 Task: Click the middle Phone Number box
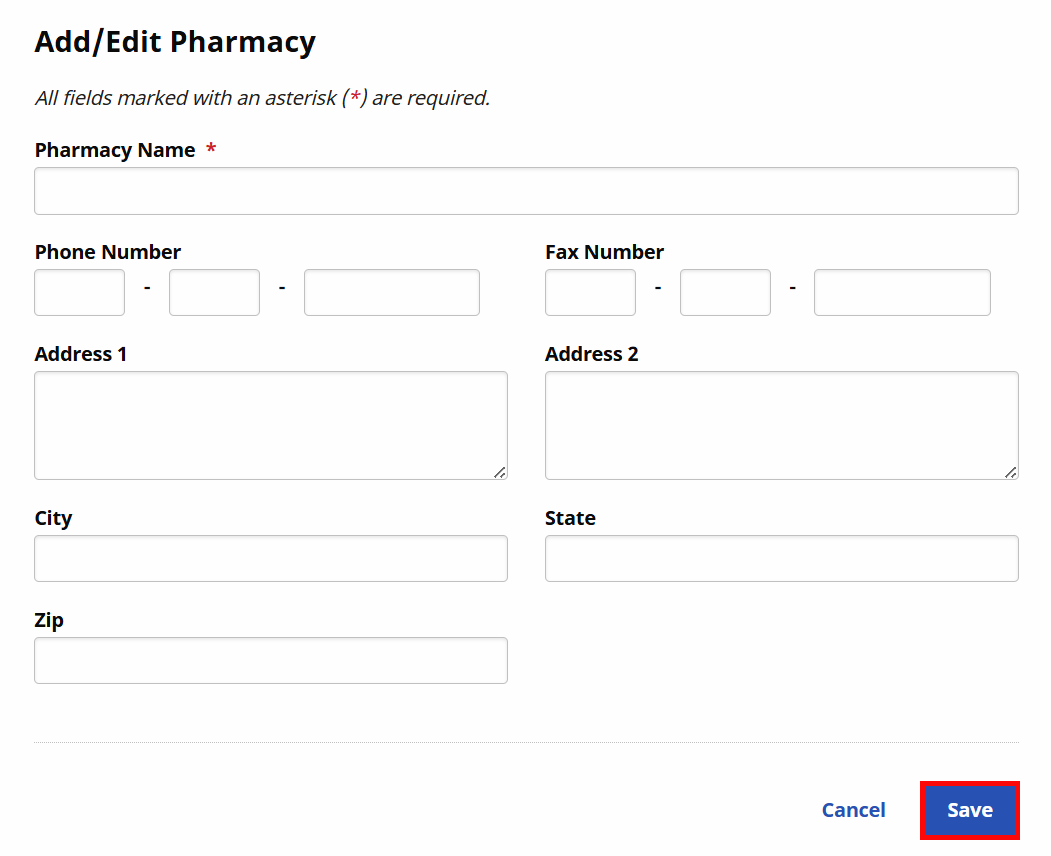pos(214,292)
